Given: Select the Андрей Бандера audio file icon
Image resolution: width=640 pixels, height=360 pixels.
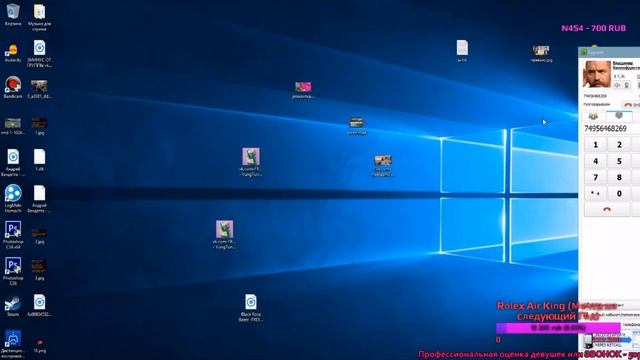Looking at the screenshot, I should coord(13,162).
